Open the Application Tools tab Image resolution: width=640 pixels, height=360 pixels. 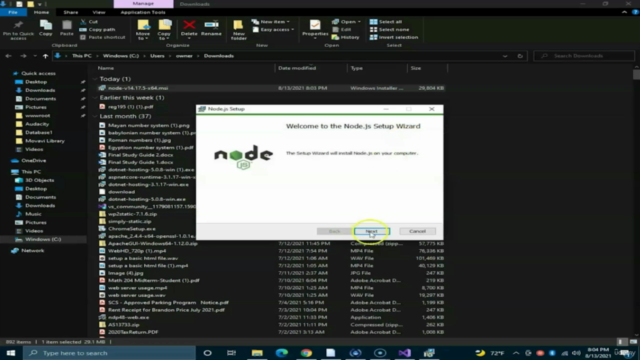point(143,12)
